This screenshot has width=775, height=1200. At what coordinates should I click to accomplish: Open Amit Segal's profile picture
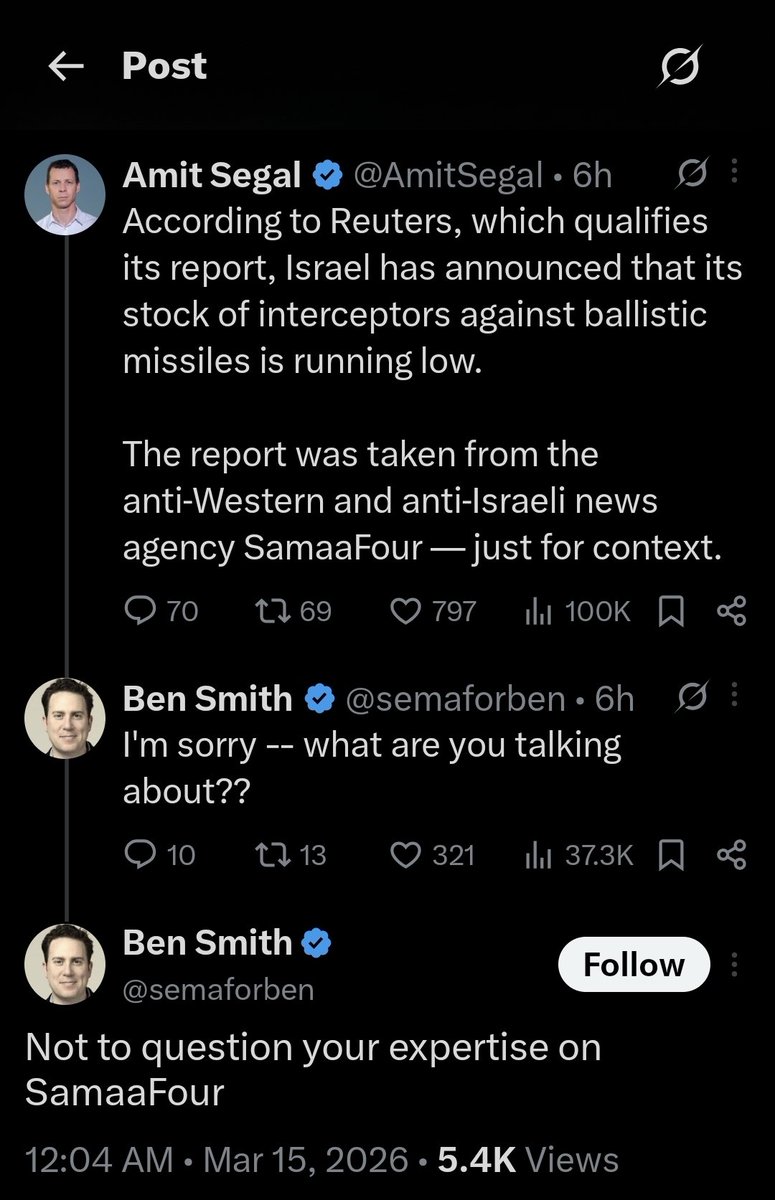click(64, 194)
